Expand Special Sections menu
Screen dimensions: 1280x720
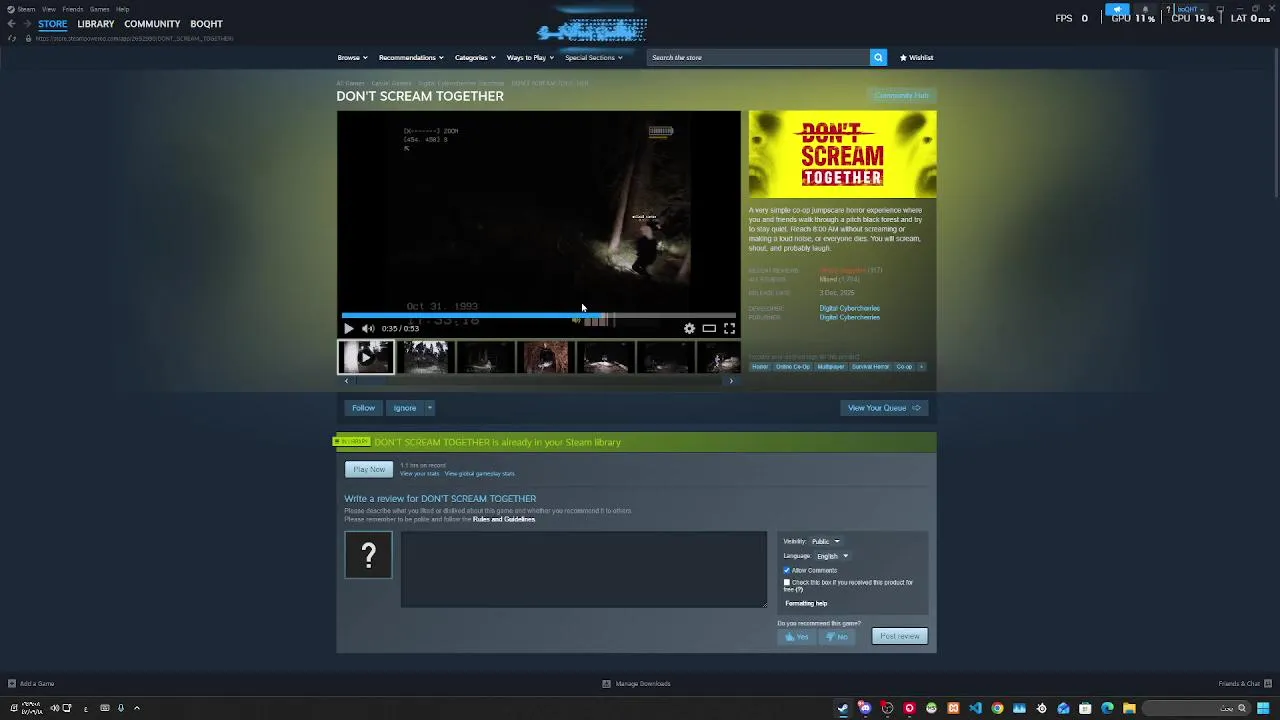coord(593,57)
